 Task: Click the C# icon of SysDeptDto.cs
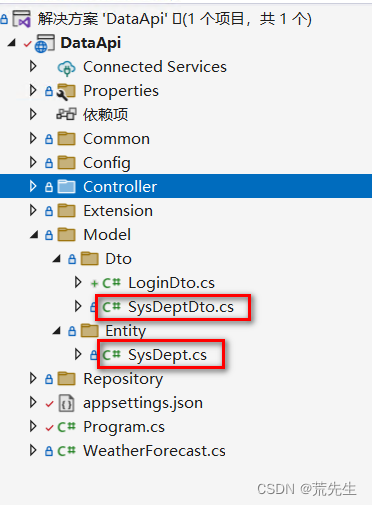click(111, 307)
